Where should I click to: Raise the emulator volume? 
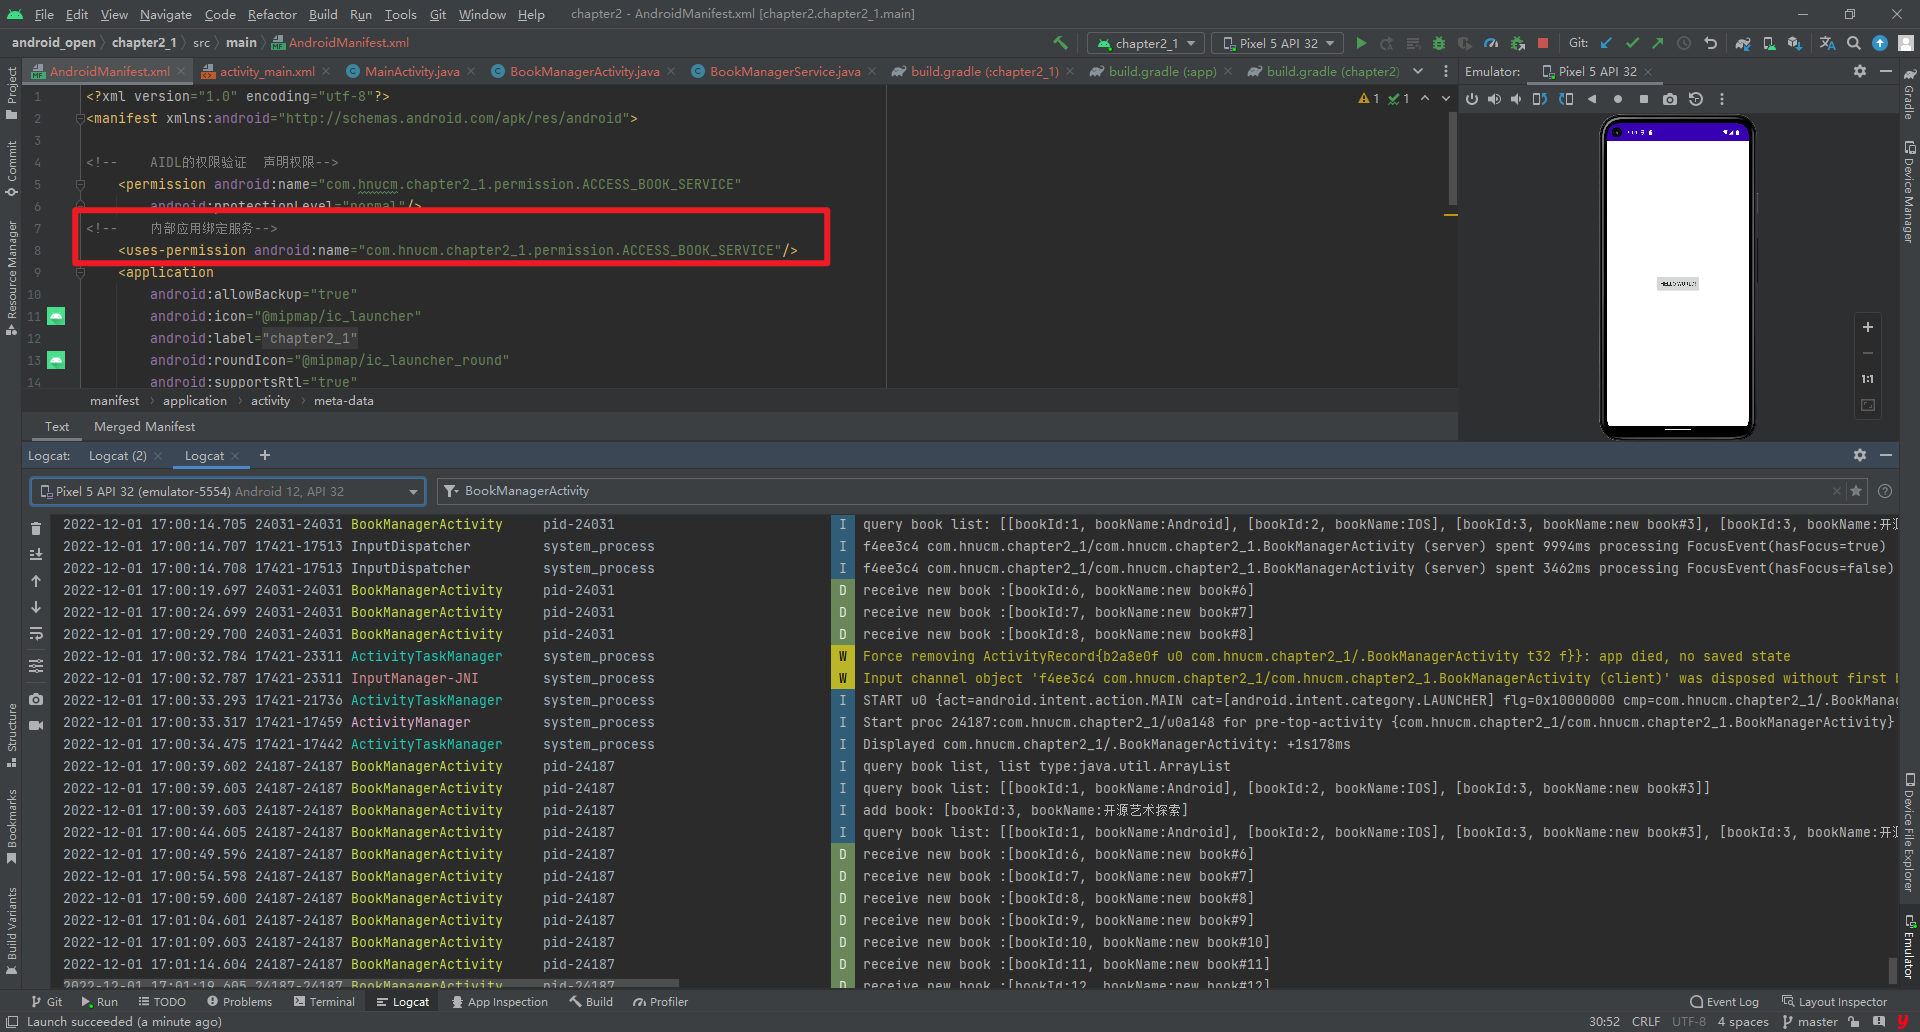[1494, 99]
